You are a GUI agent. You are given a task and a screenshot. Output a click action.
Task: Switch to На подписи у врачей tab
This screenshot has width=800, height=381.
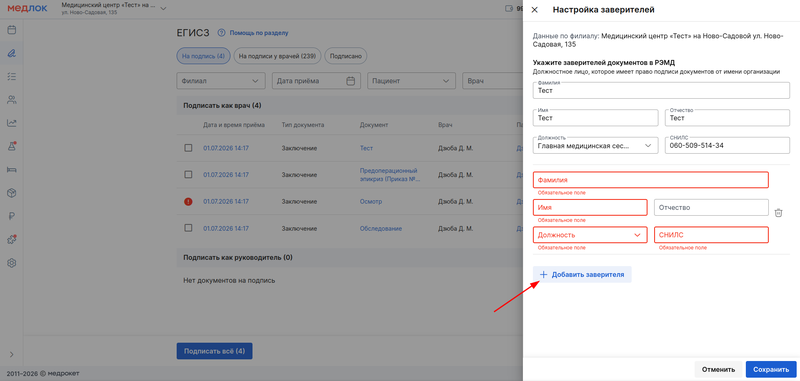tap(278, 57)
